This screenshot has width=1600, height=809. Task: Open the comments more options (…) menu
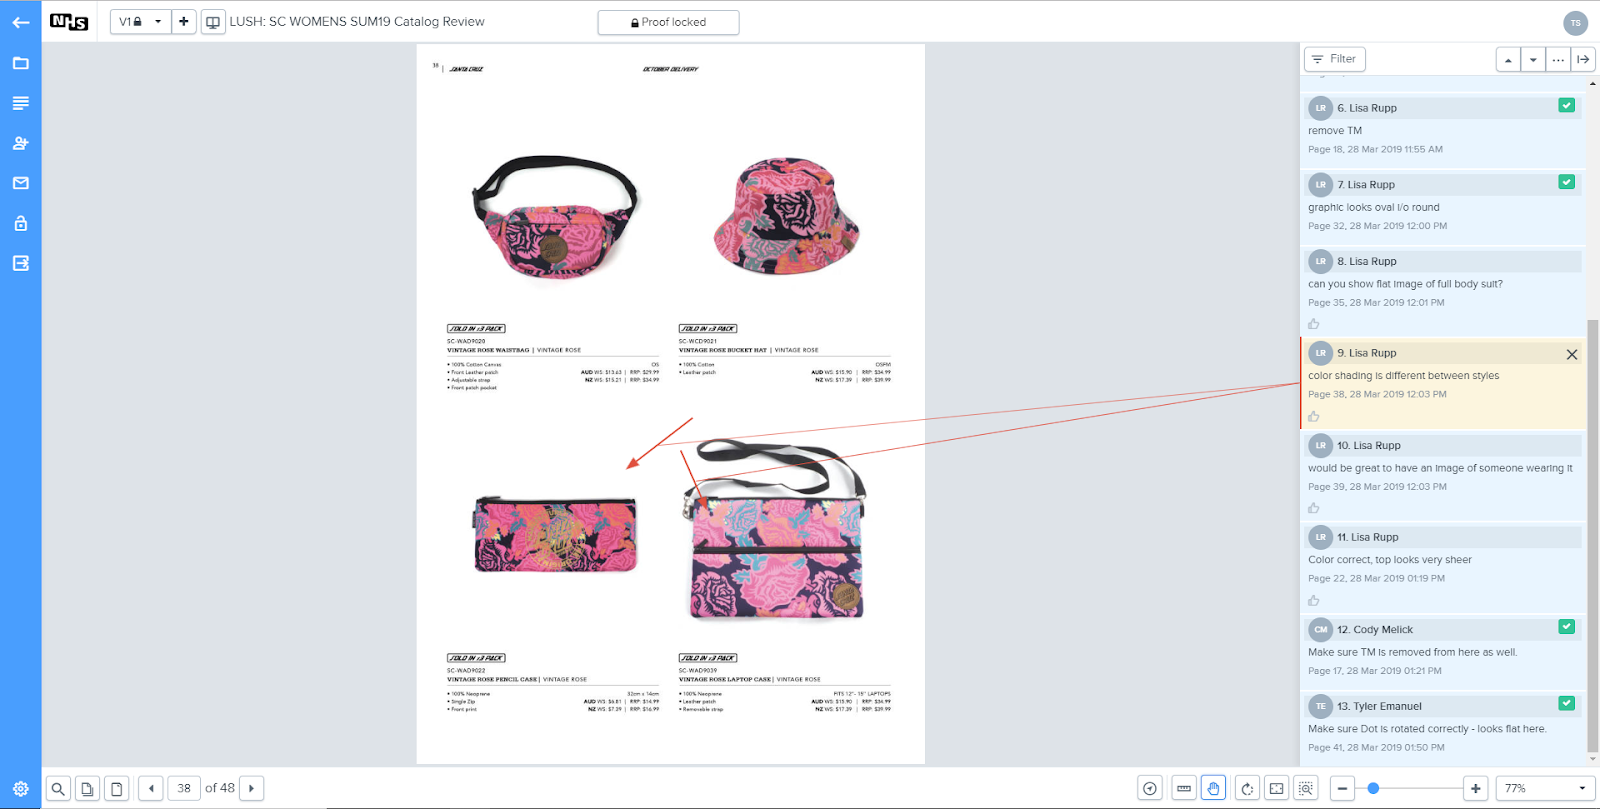1558,60
